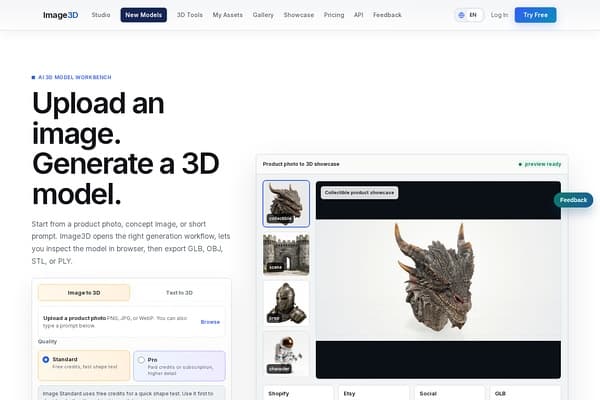Select the astronaut character thumbnail
The height and width of the screenshot is (400, 600).
(x=286, y=354)
